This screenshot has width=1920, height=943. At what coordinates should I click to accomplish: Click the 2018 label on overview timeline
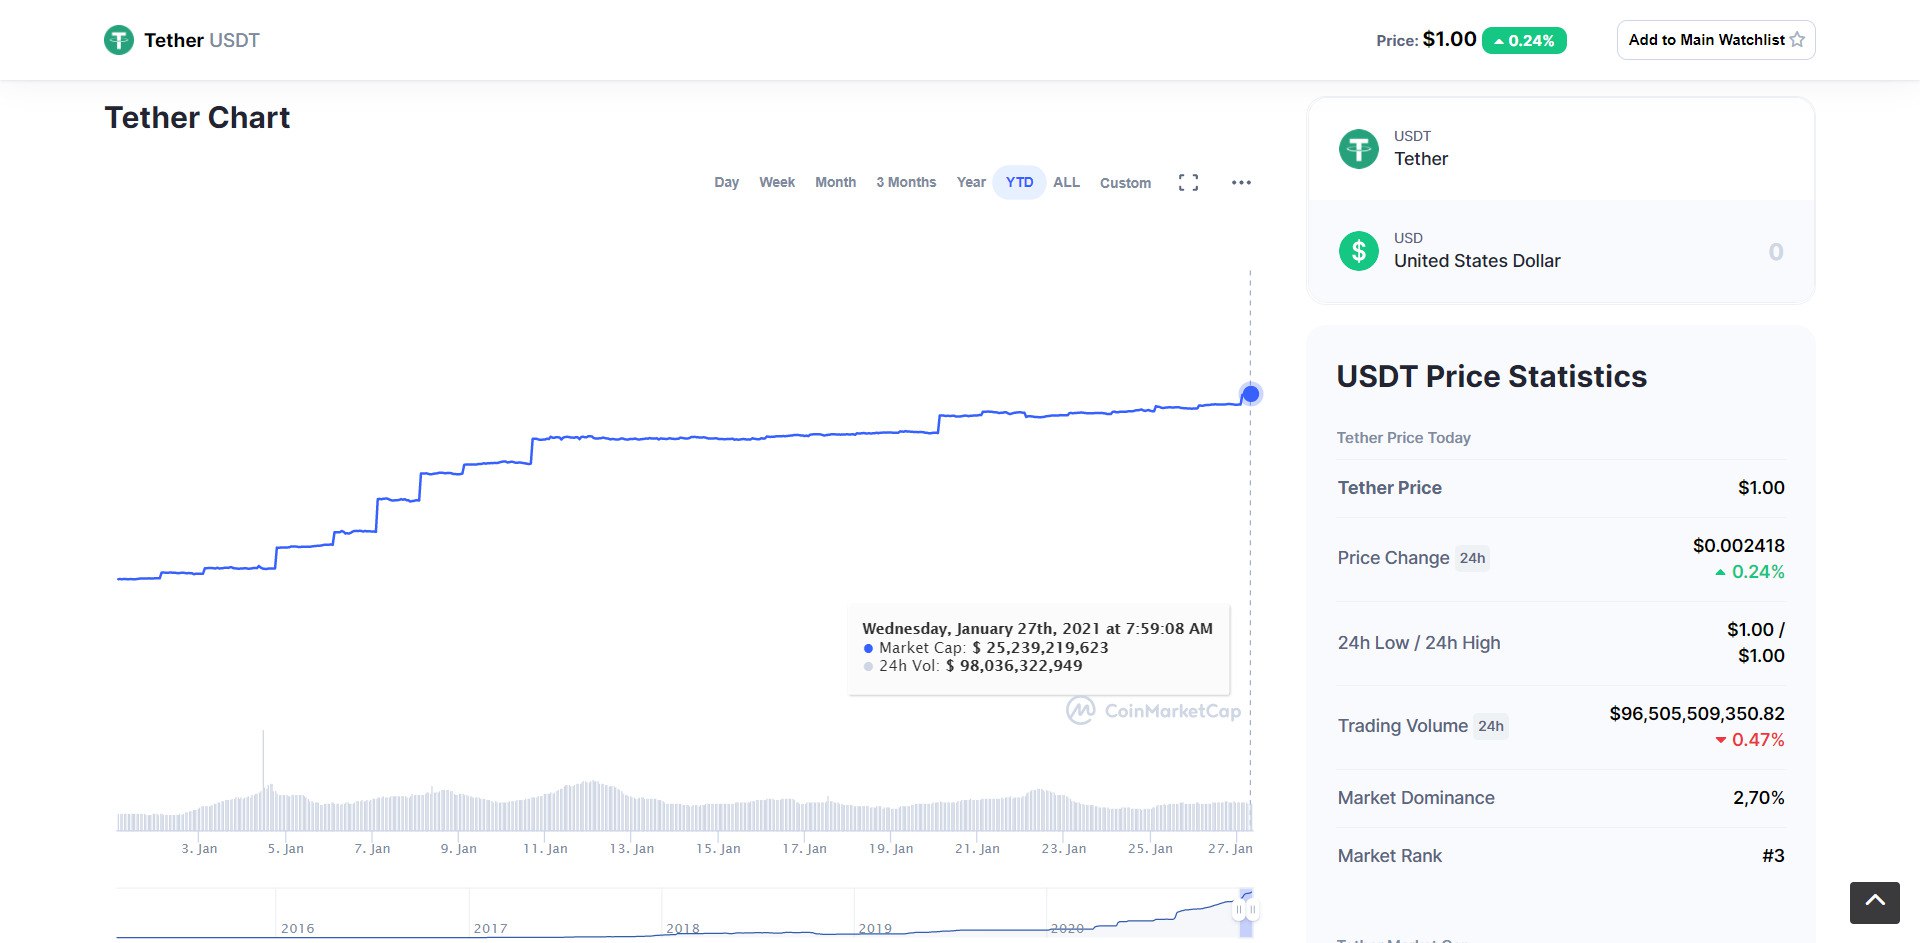(x=683, y=928)
